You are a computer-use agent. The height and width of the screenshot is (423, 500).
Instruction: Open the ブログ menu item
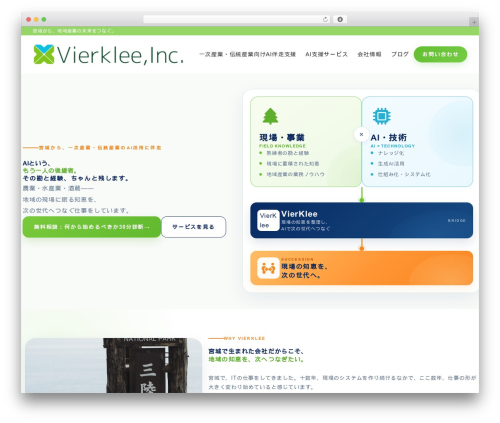tap(400, 54)
